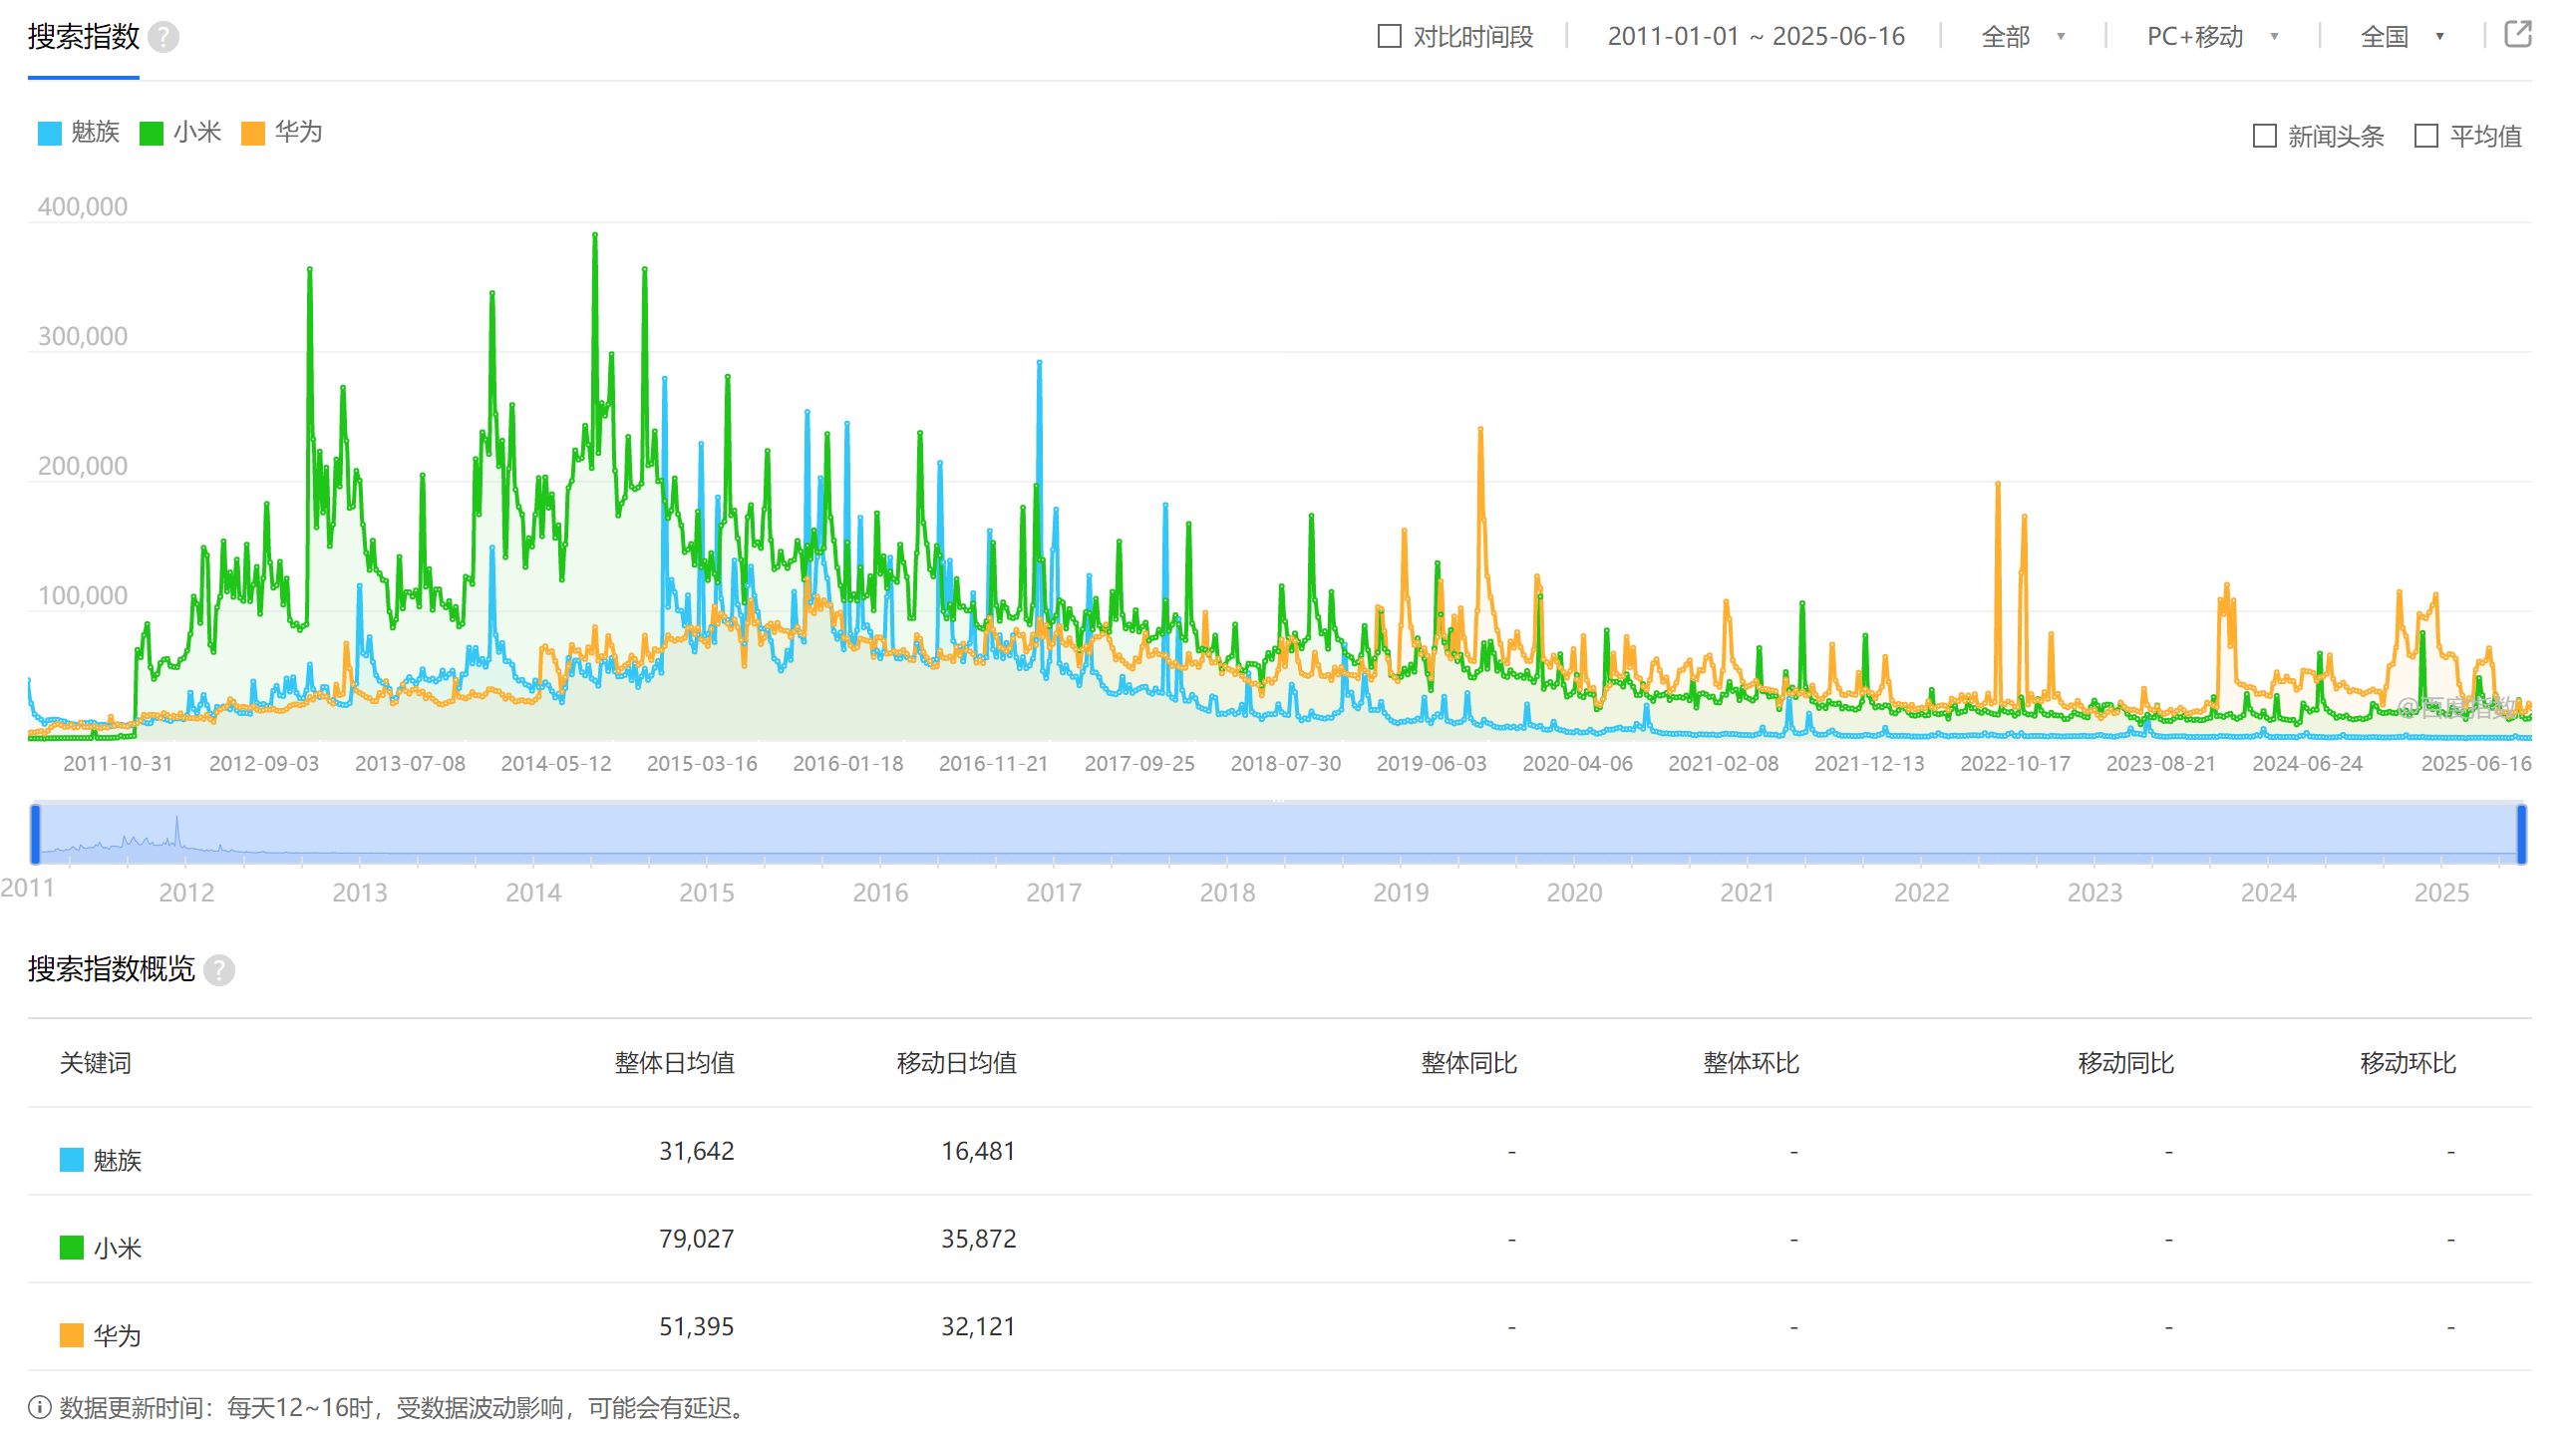Viewport: 2576px width, 1446px height.
Task: Open the help icon beside 搜索指数概览
Action: (x=219, y=970)
